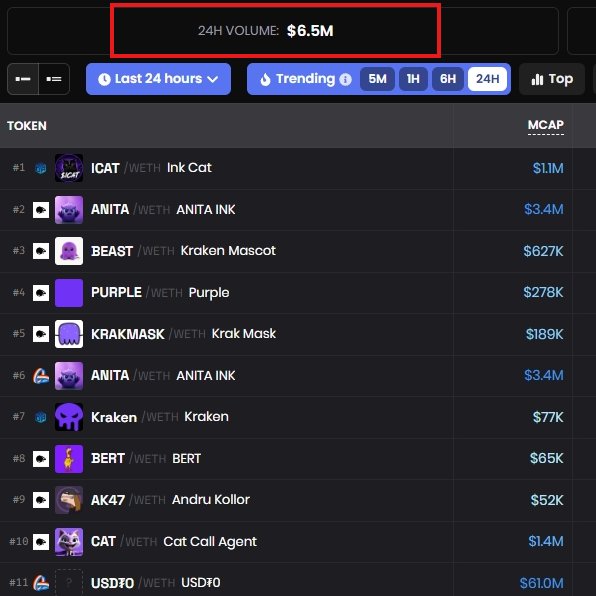Click the $1.1M market cap value
This screenshot has width=596, height=596.
tap(548, 168)
